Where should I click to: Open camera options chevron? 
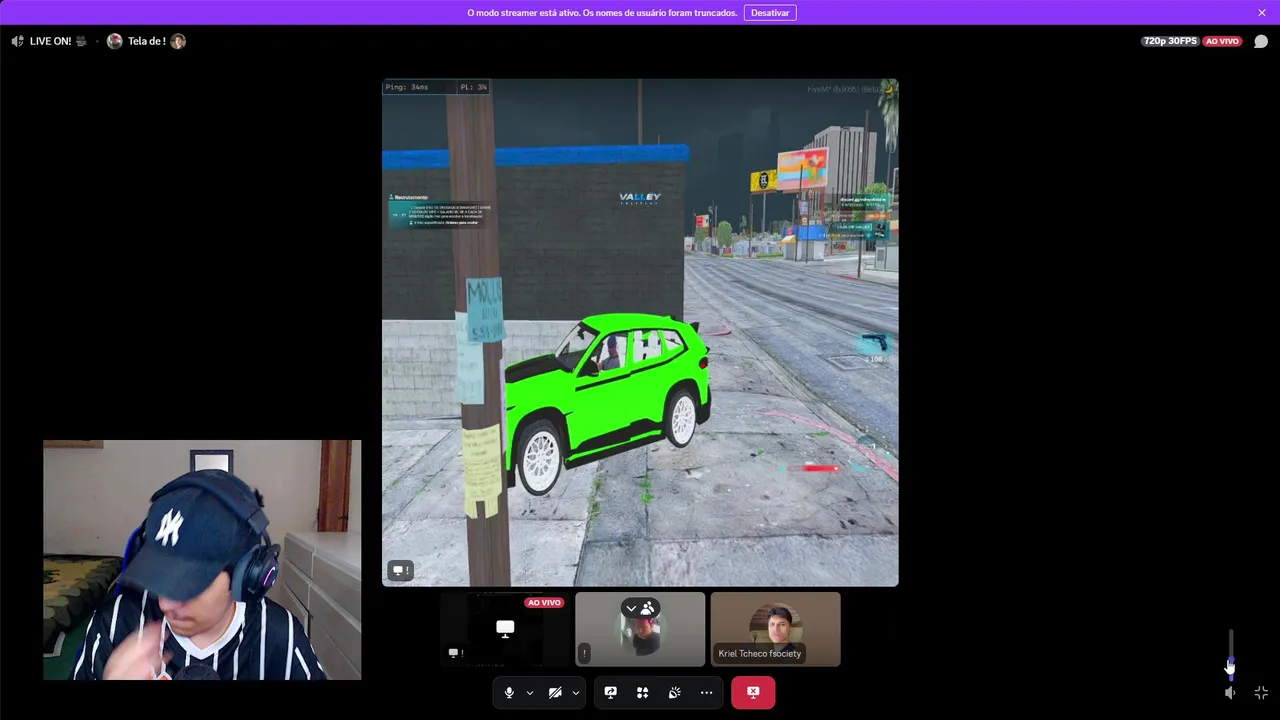pyautogui.click(x=576, y=692)
